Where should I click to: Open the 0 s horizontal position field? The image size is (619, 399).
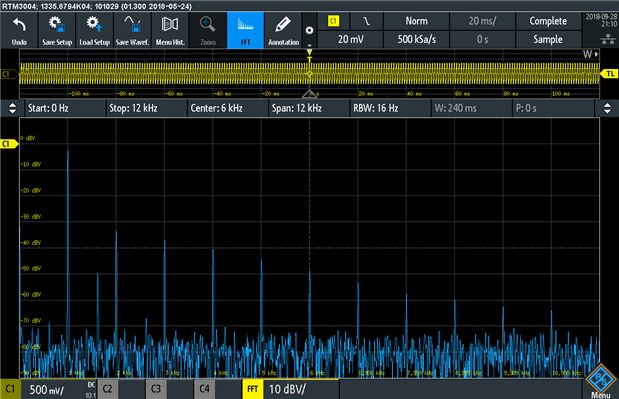click(482, 39)
